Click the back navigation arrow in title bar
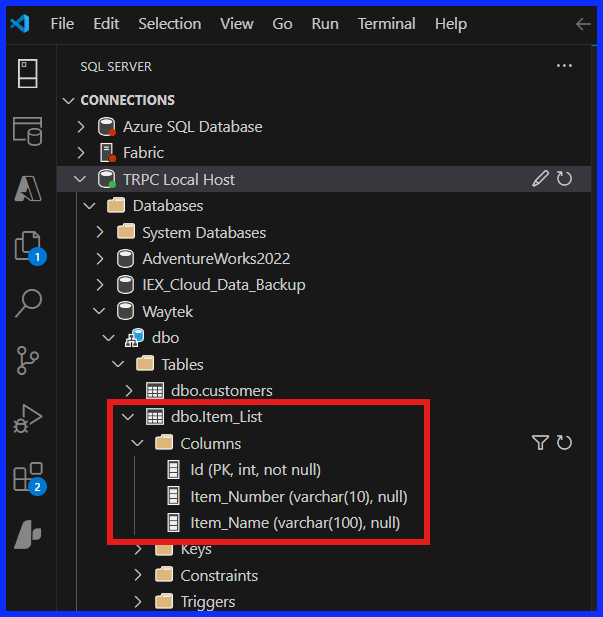This screenshot has width=603, height=617. (x=583, y=24)
